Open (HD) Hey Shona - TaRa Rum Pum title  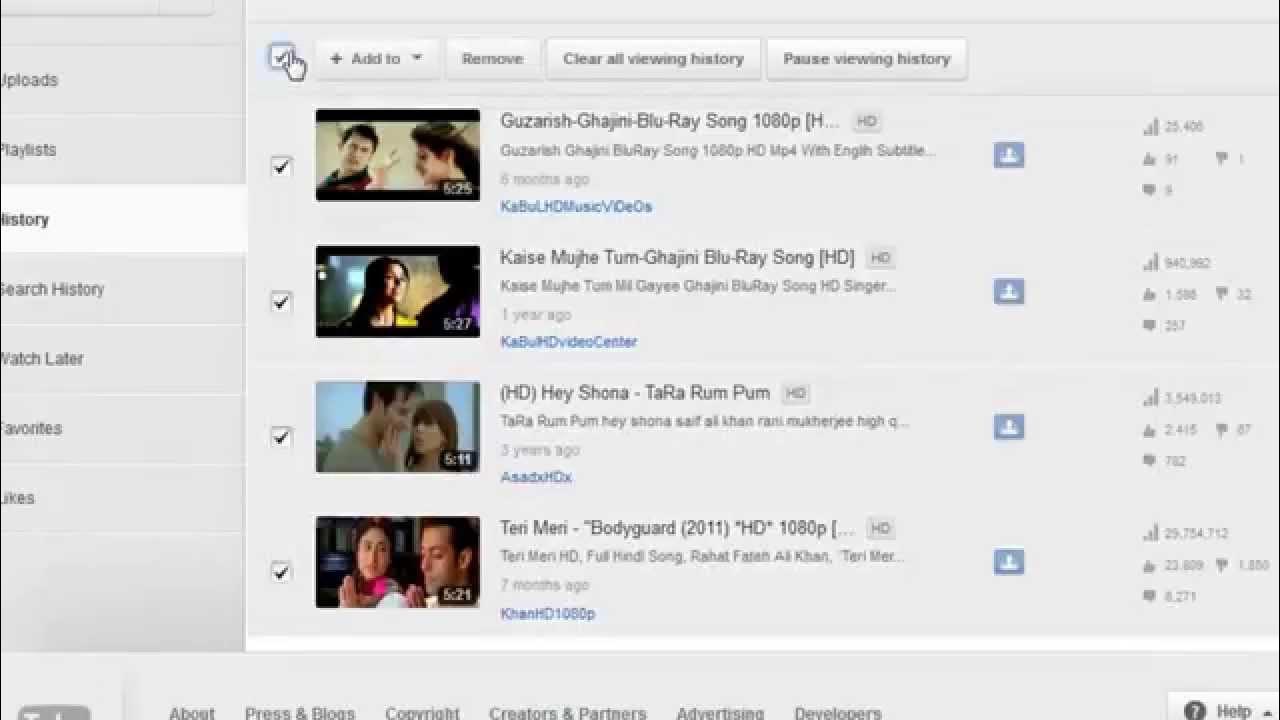(635, 393)
